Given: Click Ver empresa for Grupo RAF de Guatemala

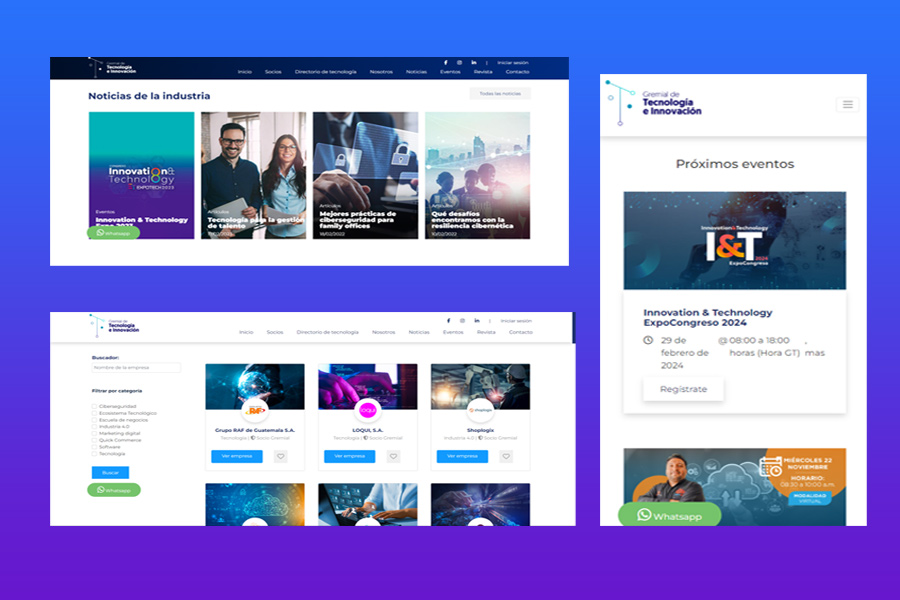Looking at the screenshot, I should 237,456.
